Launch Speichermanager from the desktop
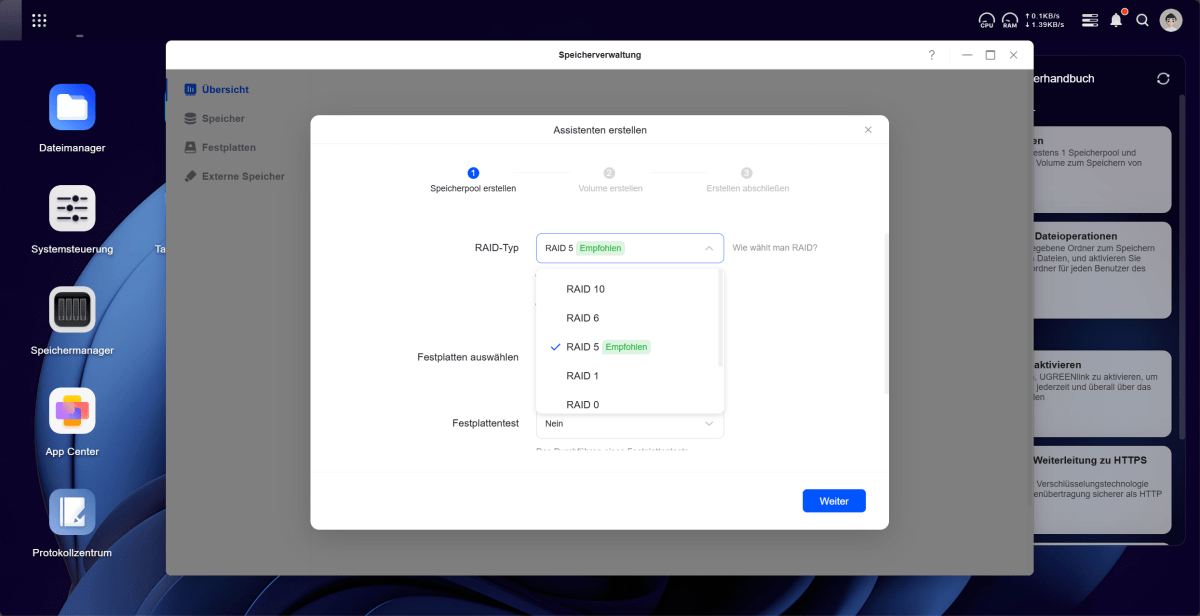The width and height of the screenshot is (1200, 616). pos(72,321)
